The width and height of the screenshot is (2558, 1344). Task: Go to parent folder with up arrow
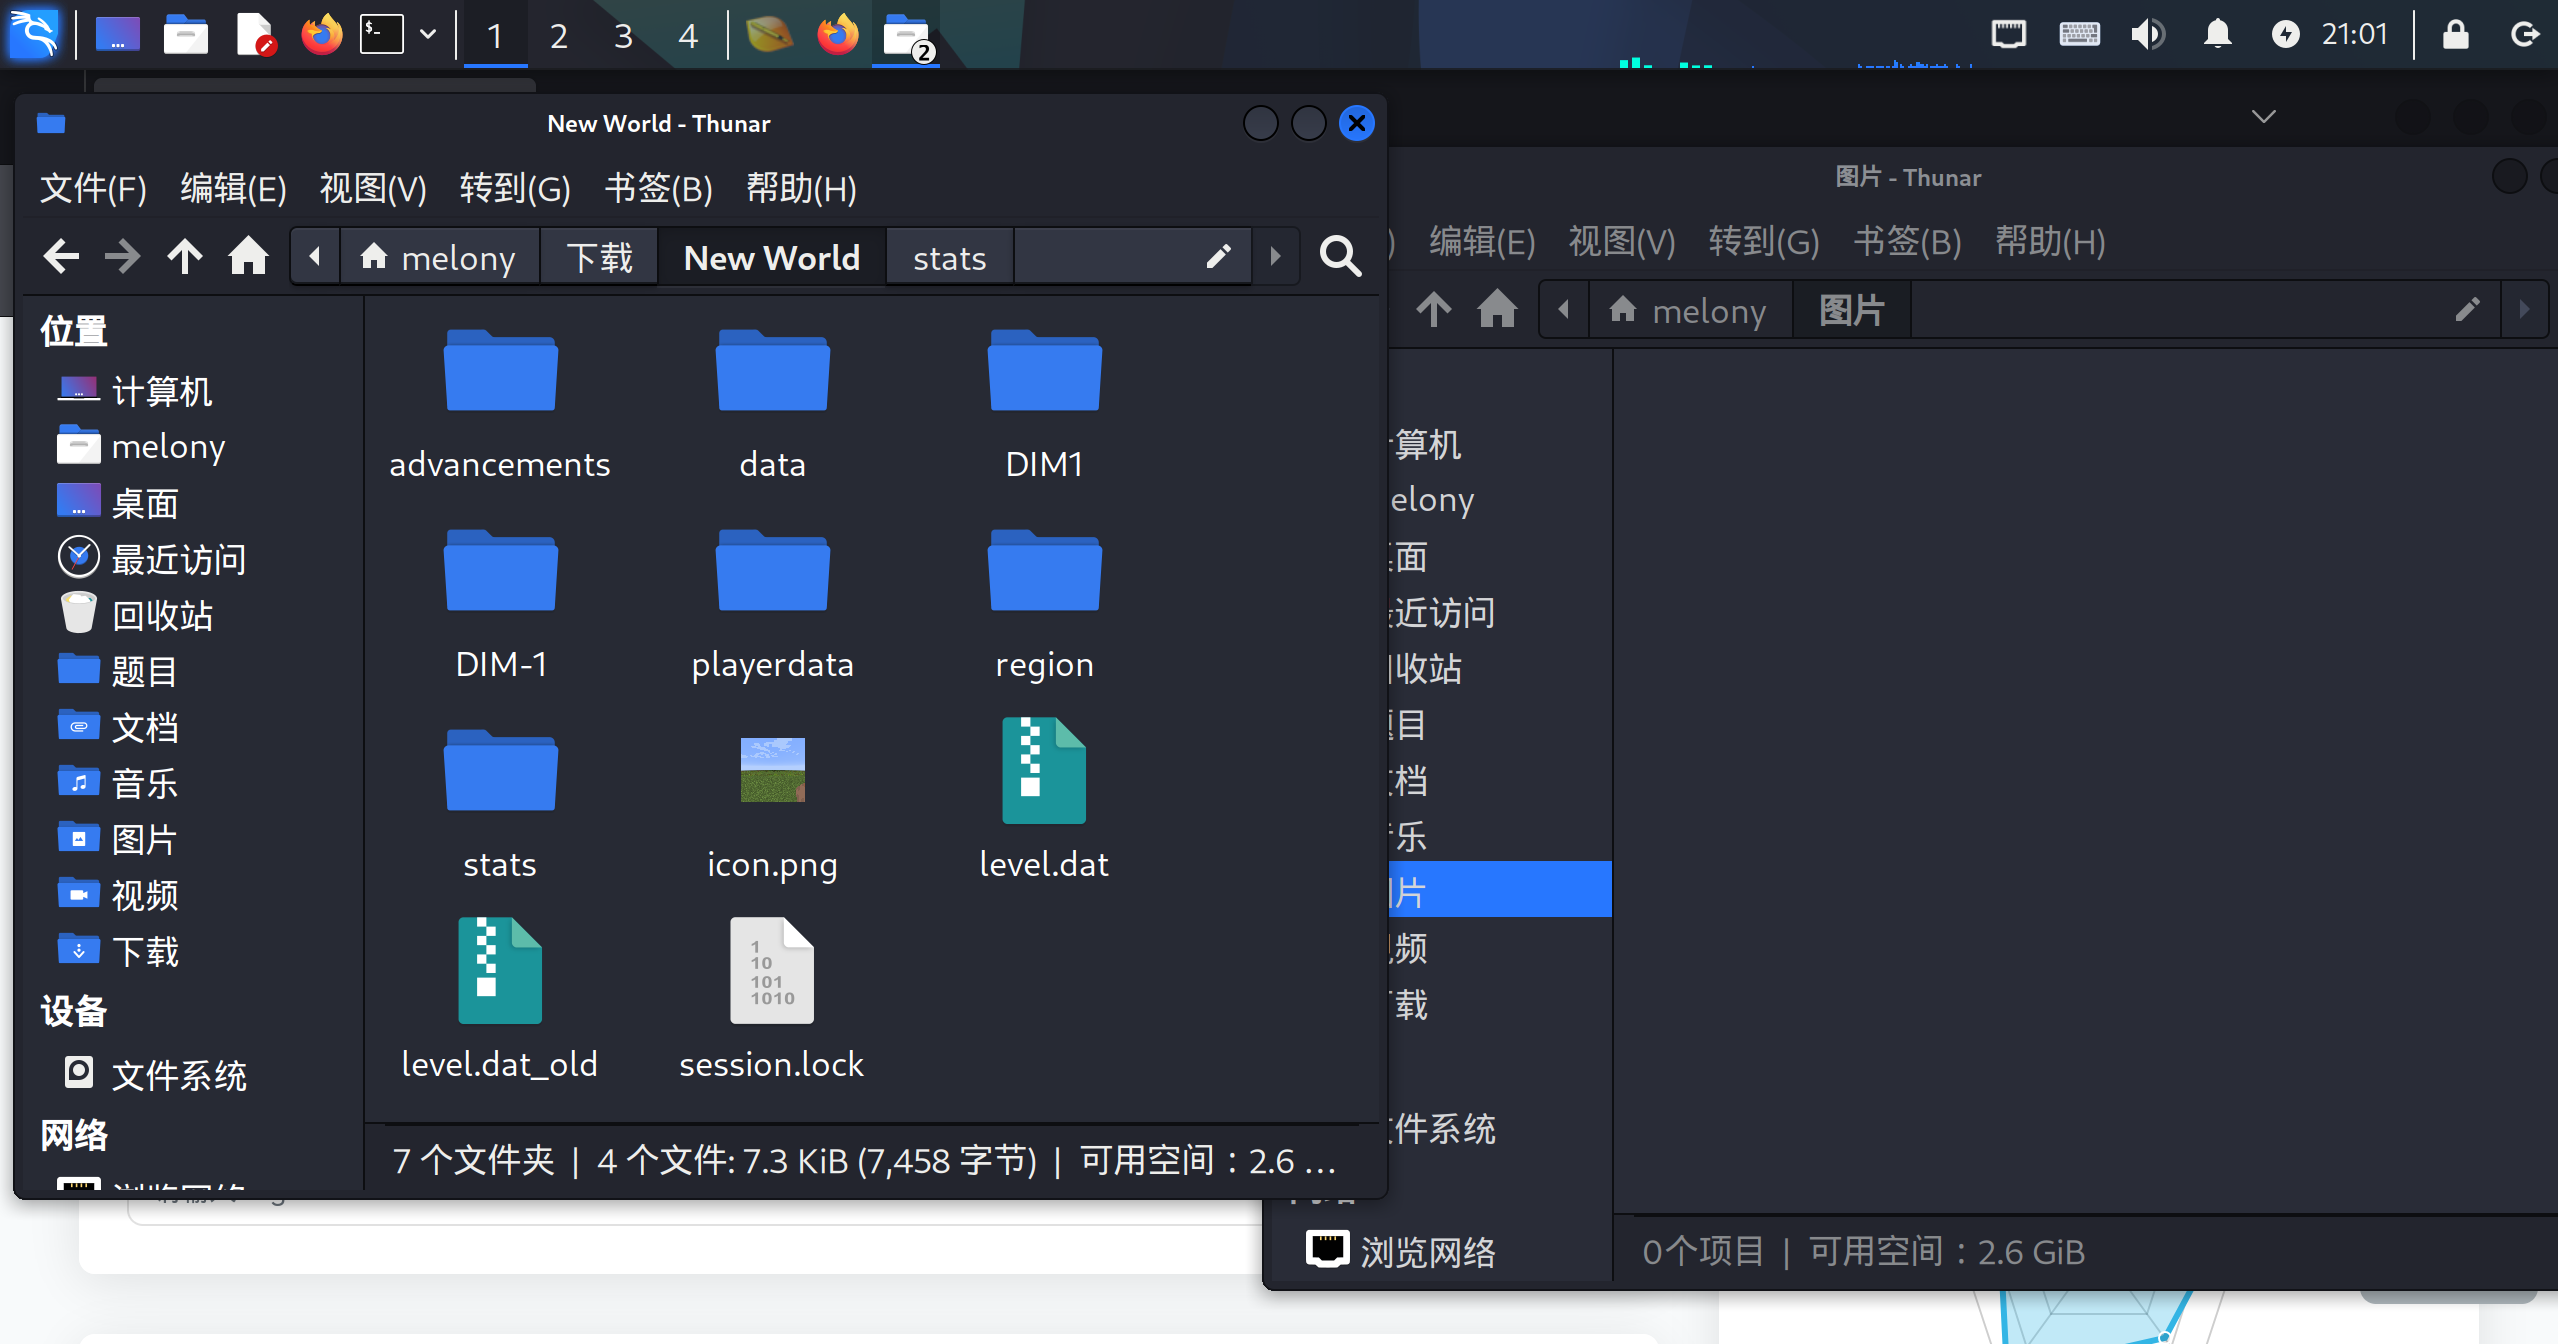[185, 257]
